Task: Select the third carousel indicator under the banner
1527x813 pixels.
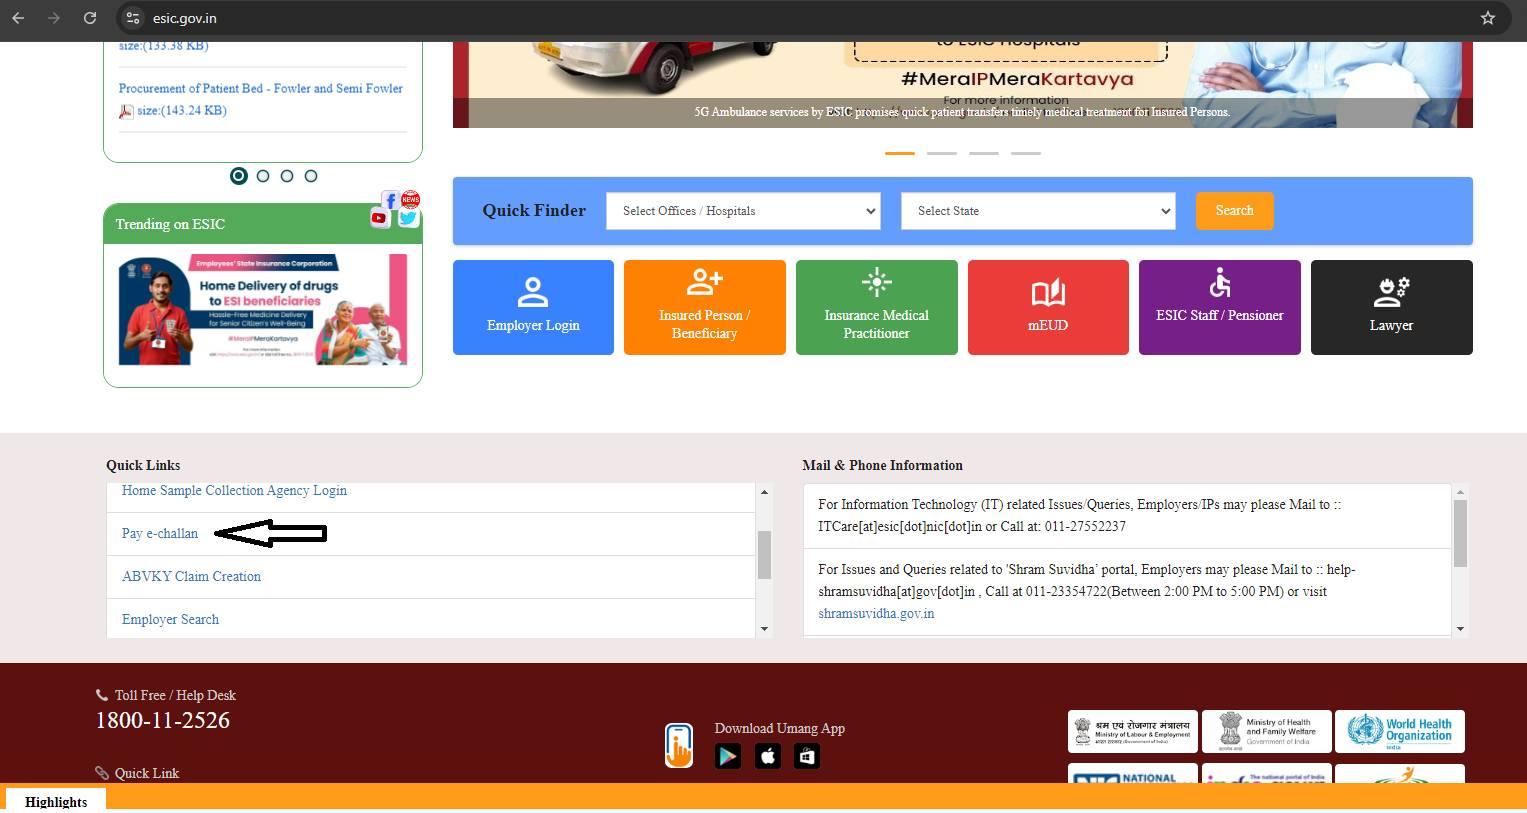Action: (982, 153)
